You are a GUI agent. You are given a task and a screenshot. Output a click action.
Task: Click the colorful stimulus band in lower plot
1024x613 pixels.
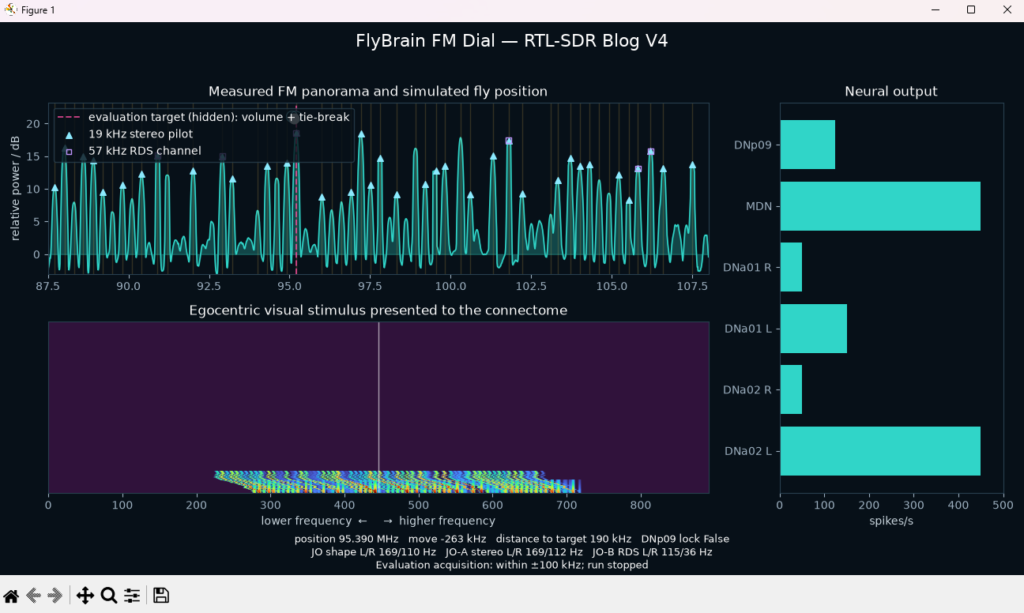pyautogui.click(x=397, y=482)
